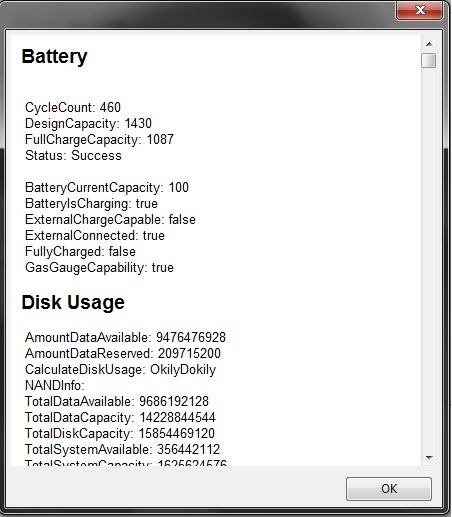The image size is (452, 517).
Task: Click the scrollbar down arrow
Action: (429, 458)
